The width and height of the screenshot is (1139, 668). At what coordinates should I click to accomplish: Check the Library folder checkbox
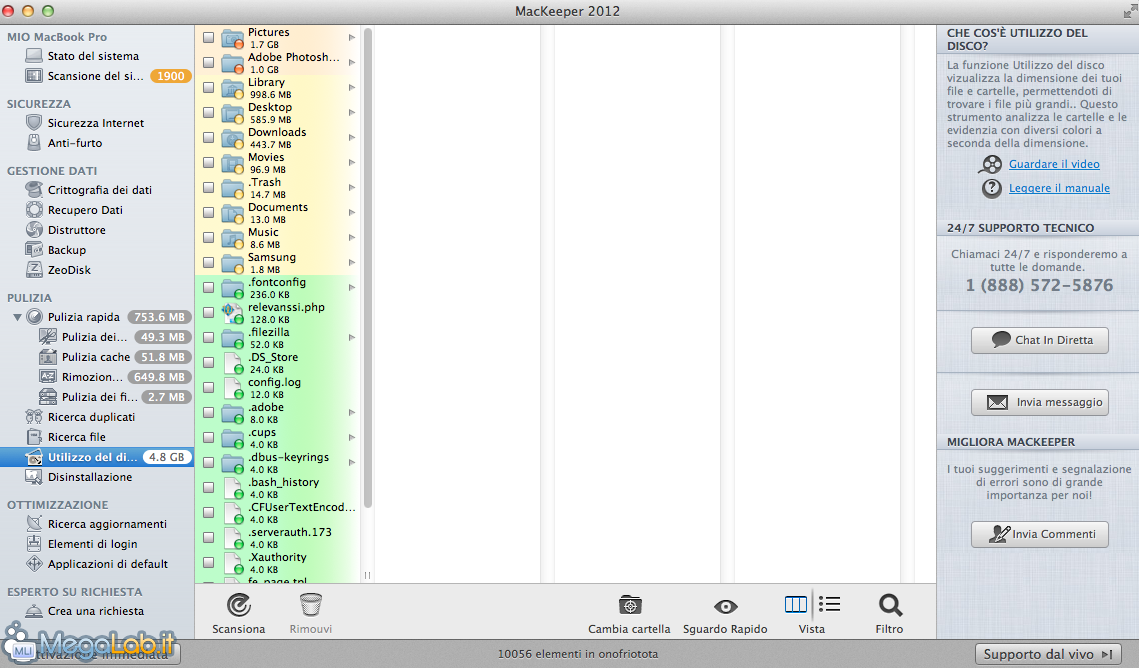tap(208, 88)
